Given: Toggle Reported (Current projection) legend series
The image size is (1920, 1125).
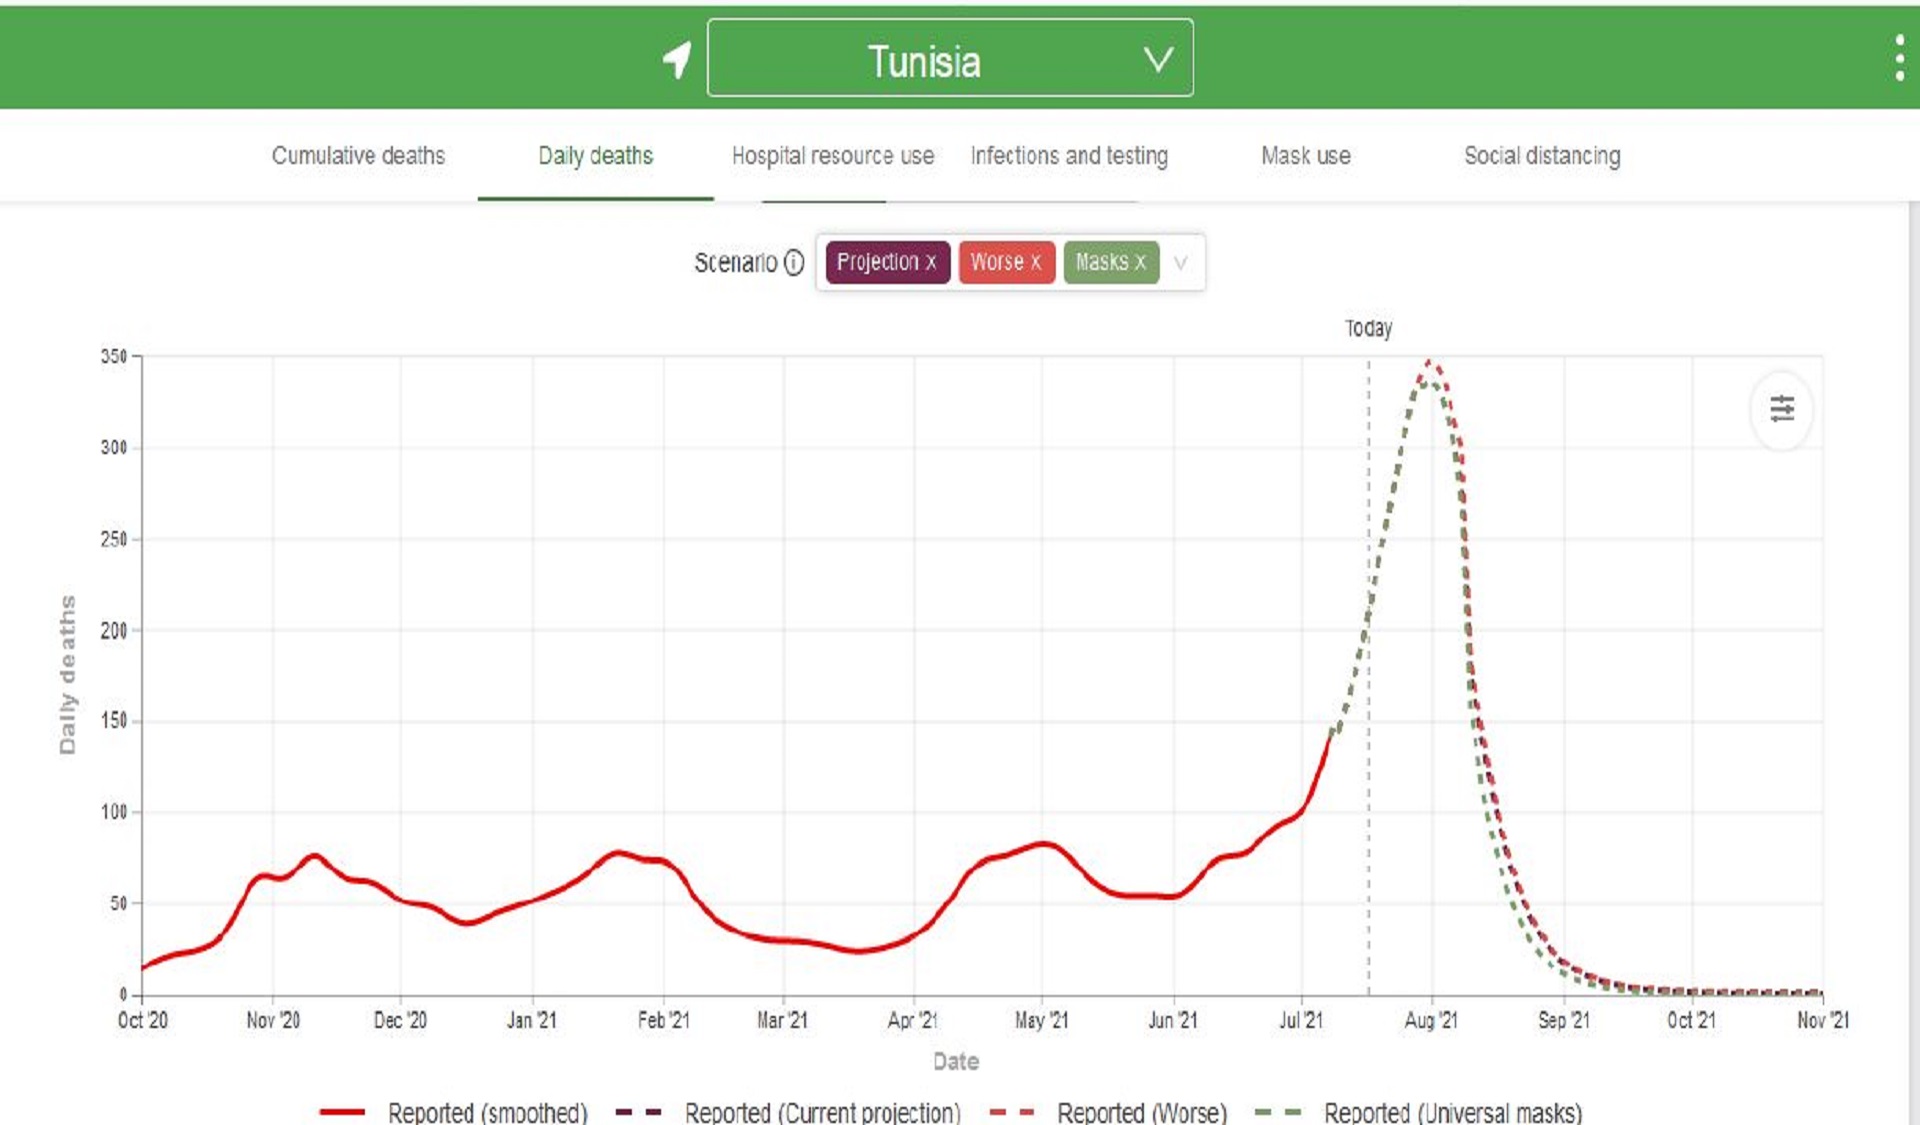Looking at the screenshot, I should 788,1112.
